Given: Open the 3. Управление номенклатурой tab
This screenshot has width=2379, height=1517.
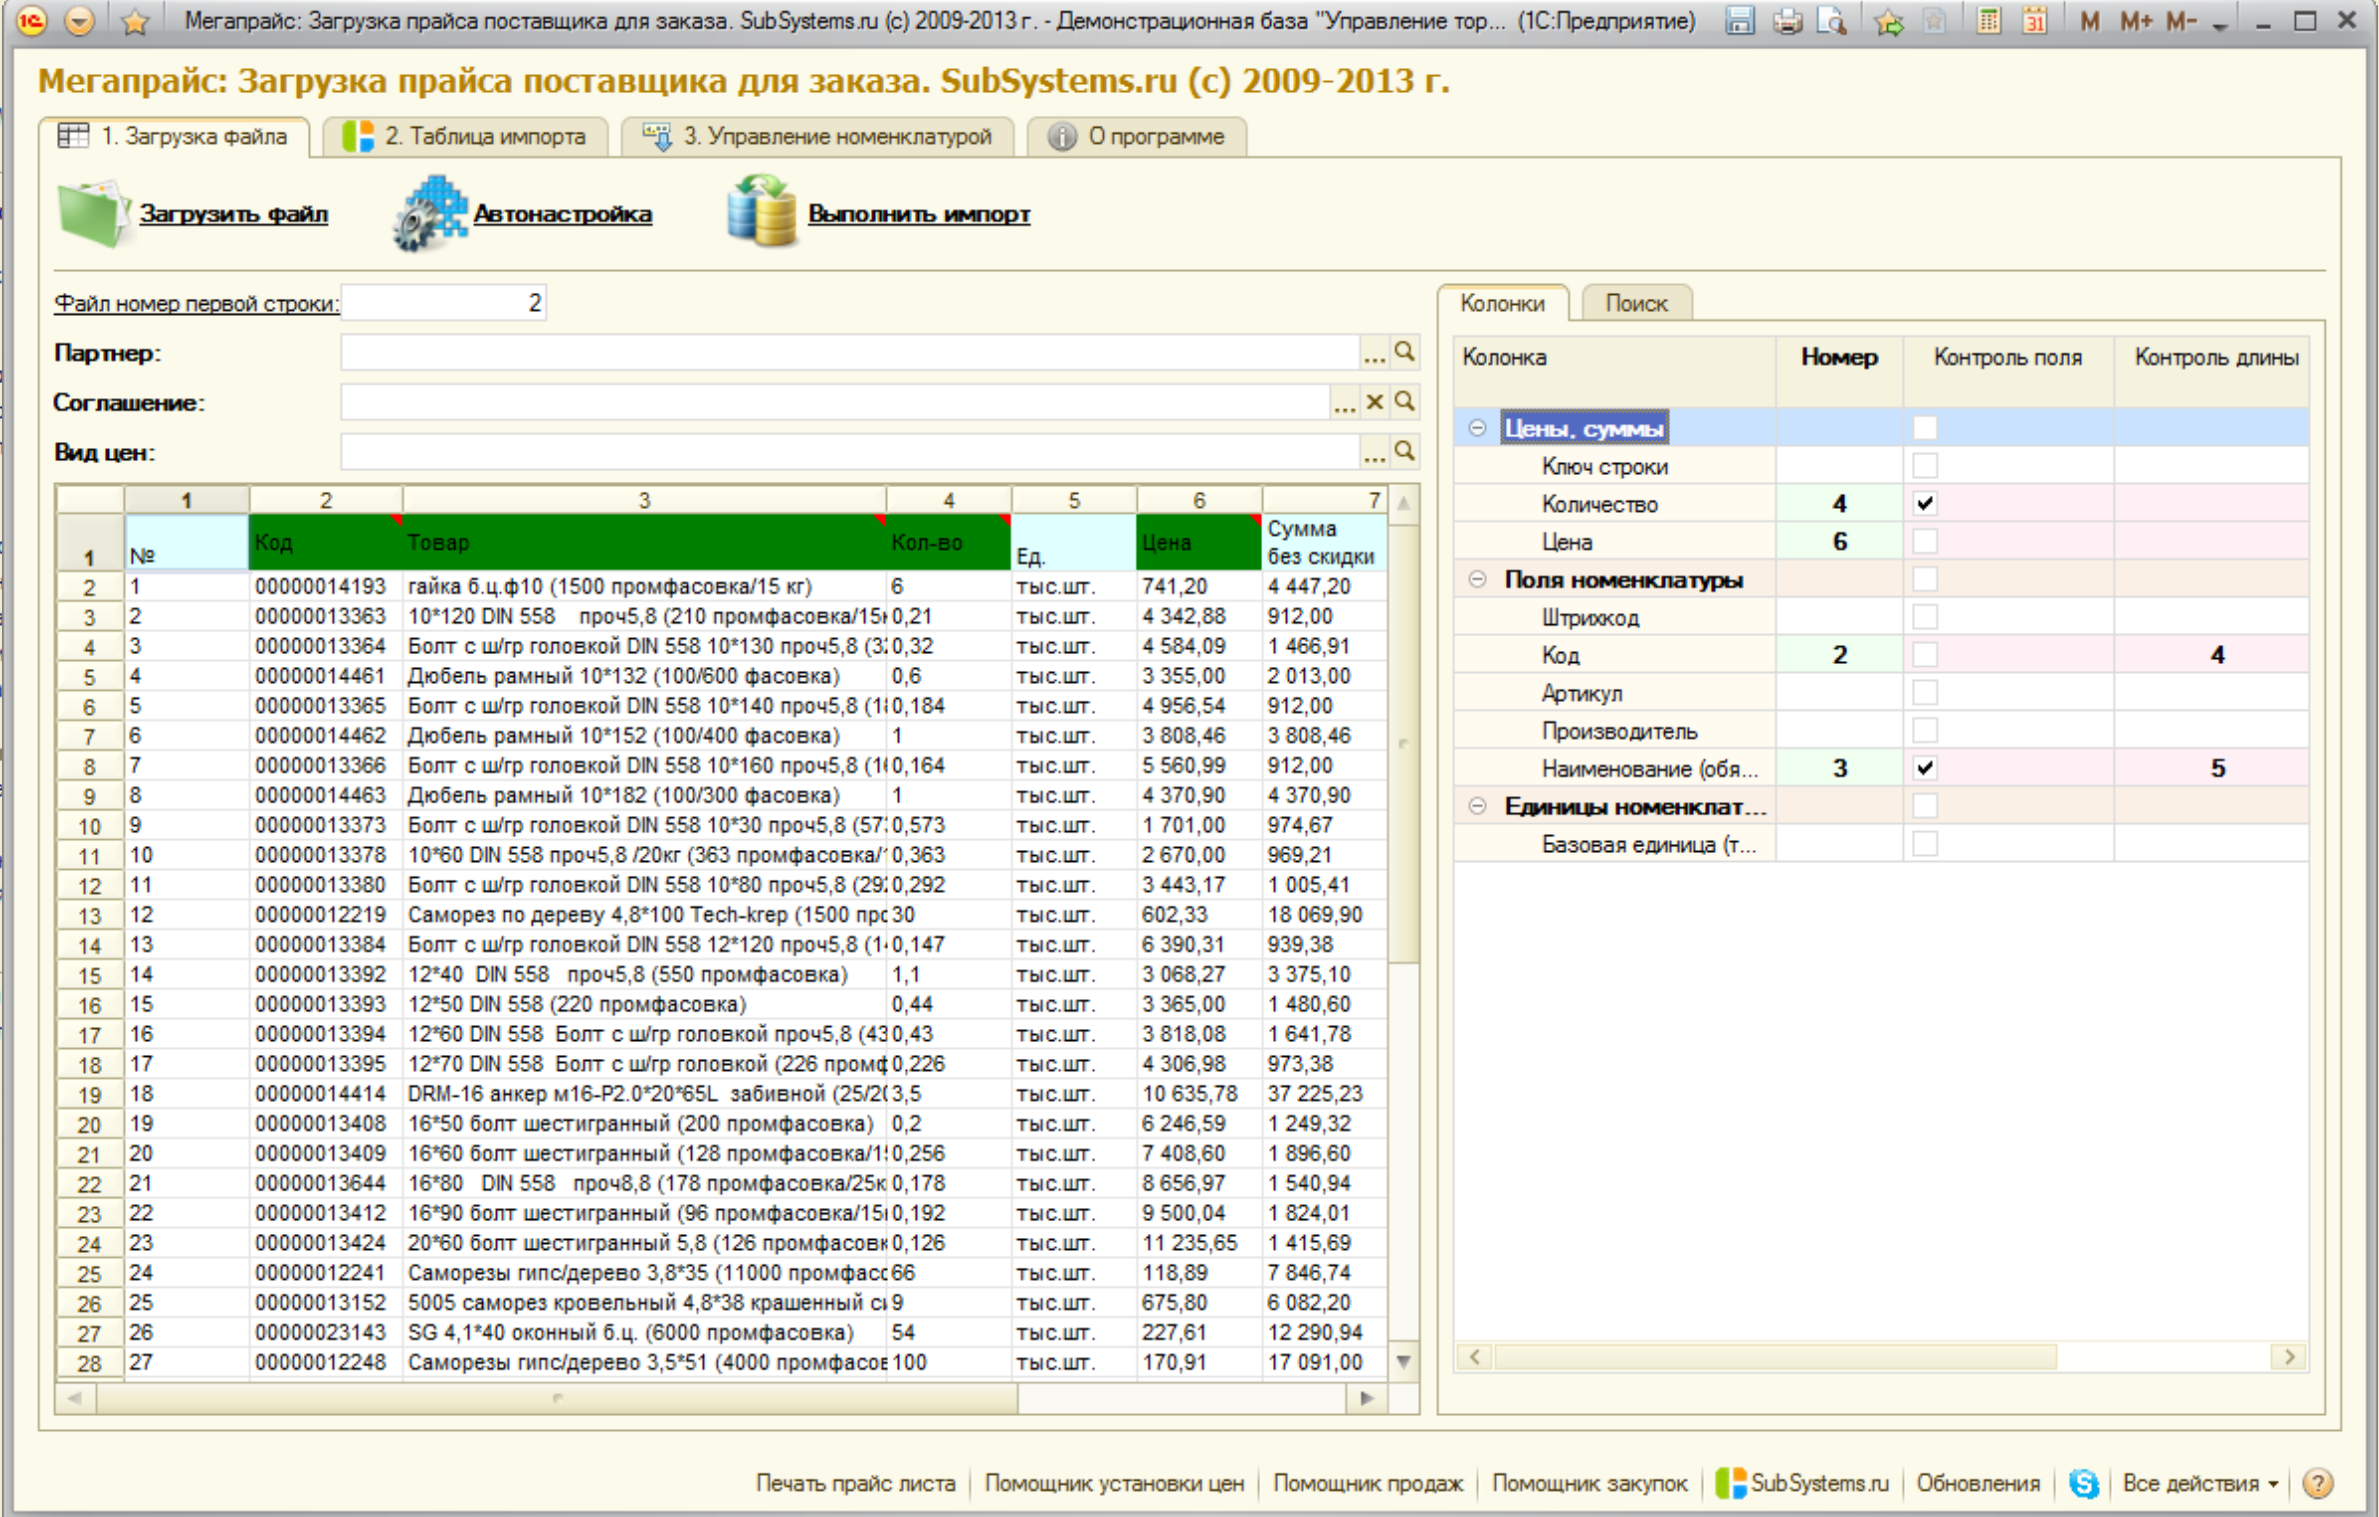Looking at the screenshot, I should point(818,136).
